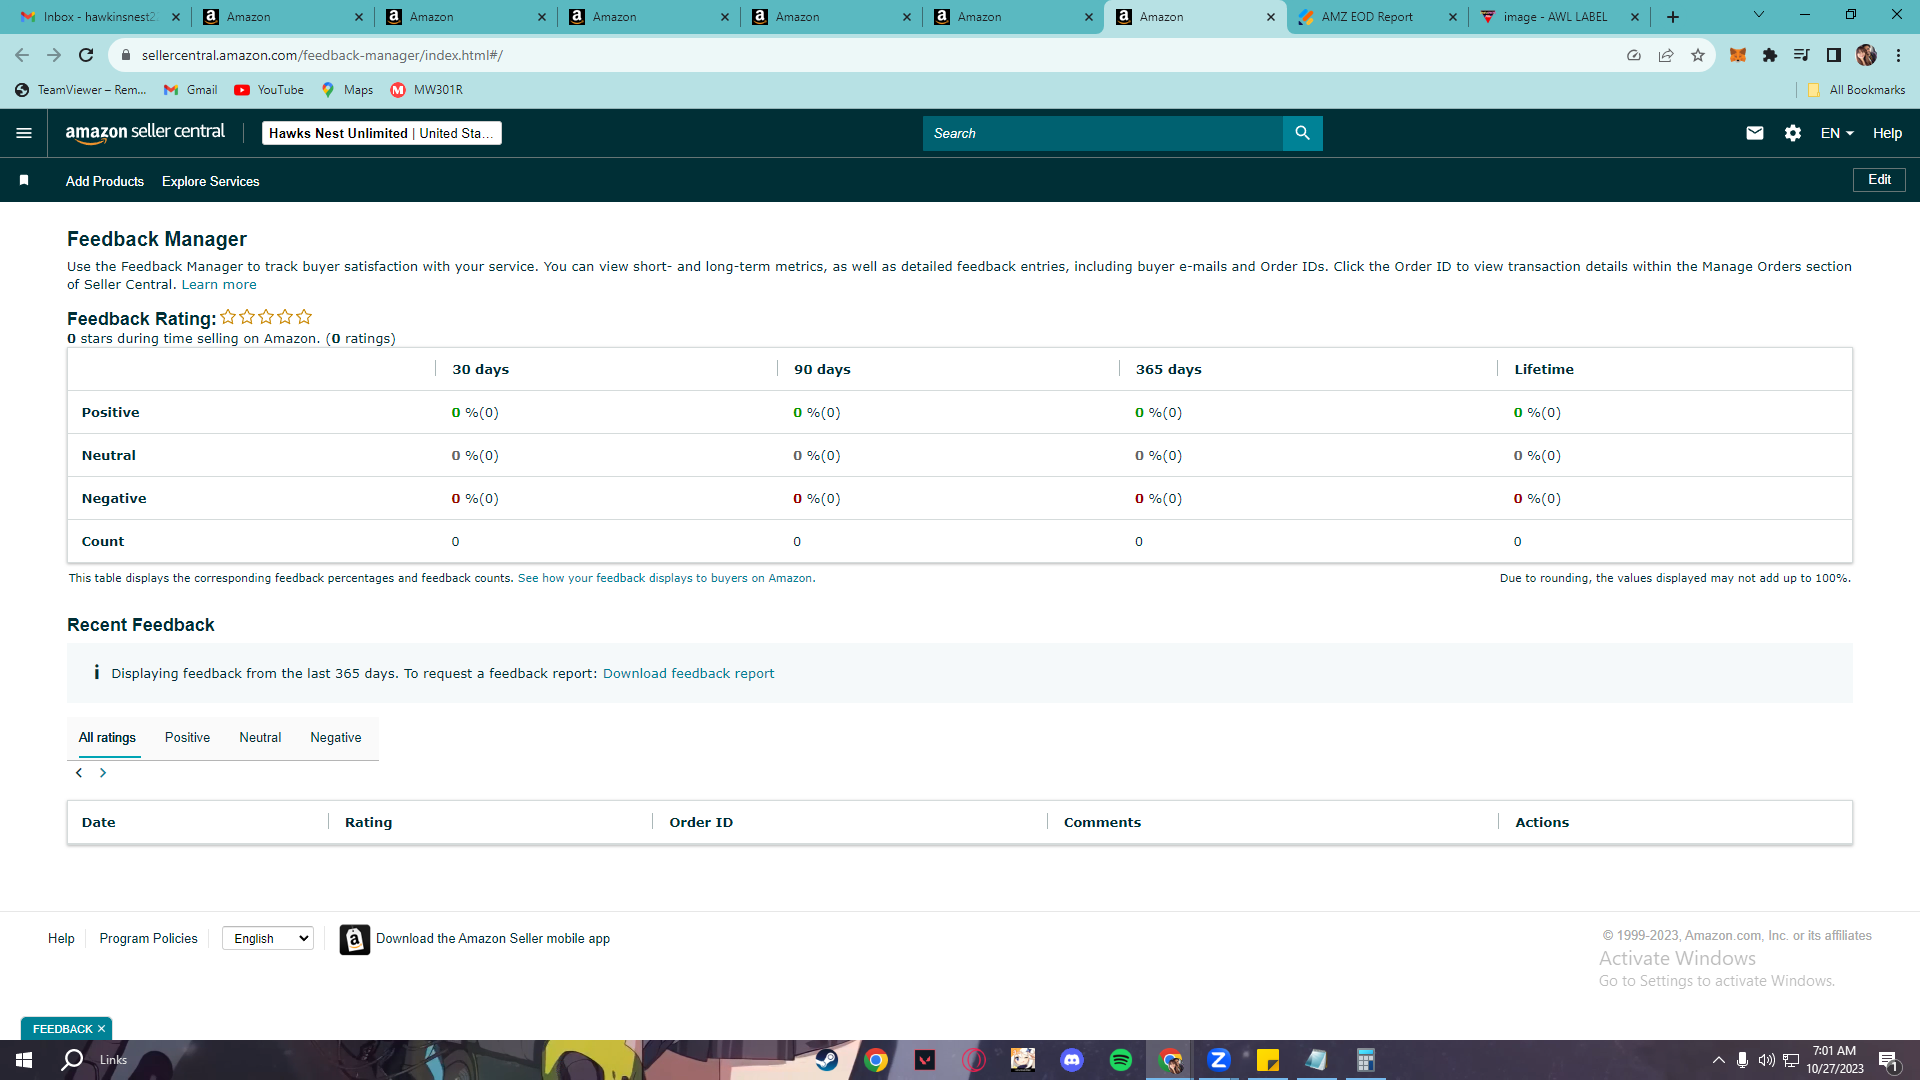Open the Hawks Nest Unlimited account switcher
1920x1080 pixels.
(x=381, y=133)
